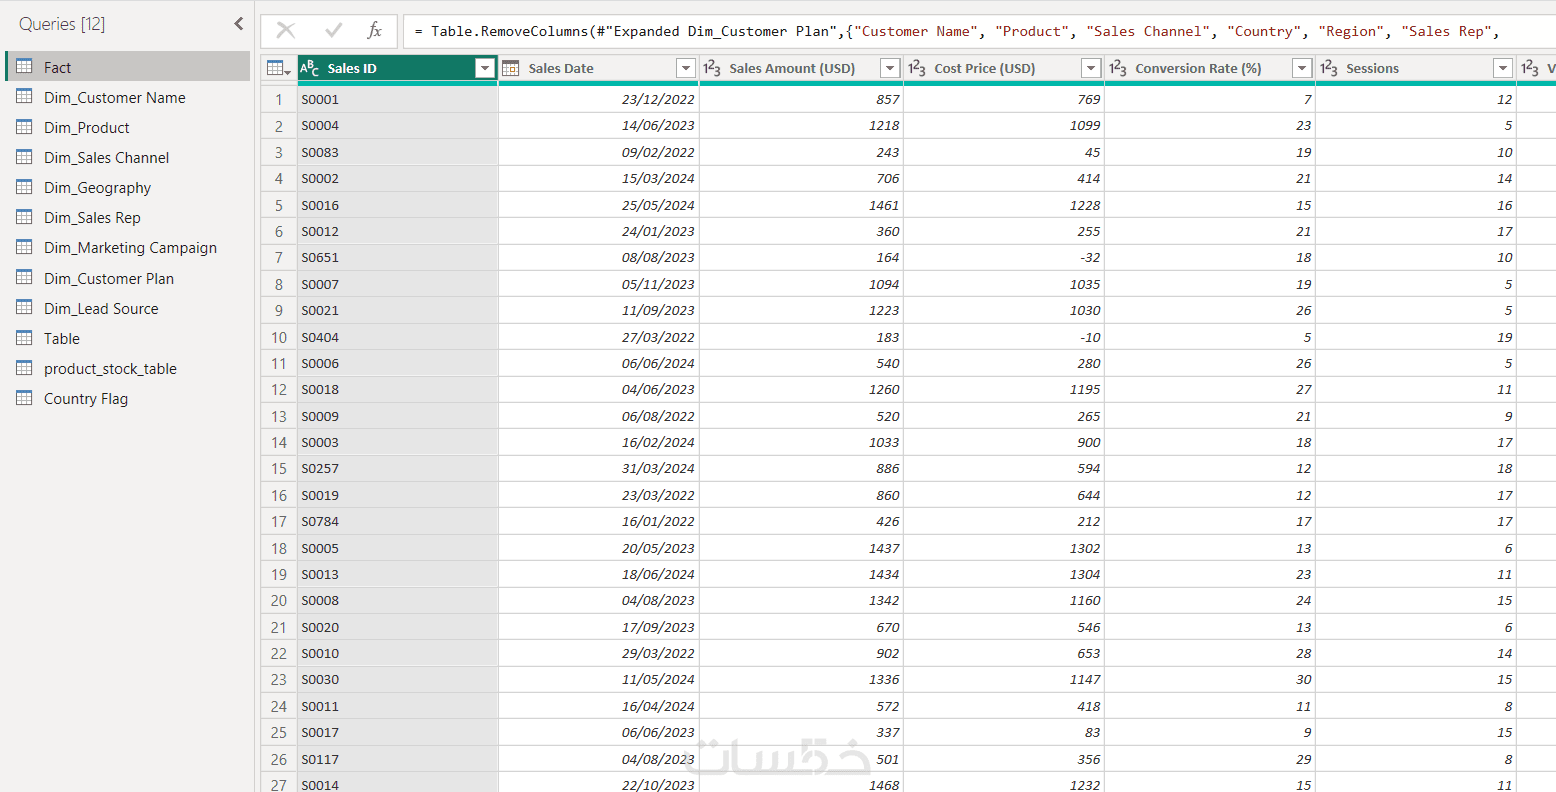The image size is (1556, 792).
Task: Select the Dim_Marketing Campaign query
Action: pos(128,247)
